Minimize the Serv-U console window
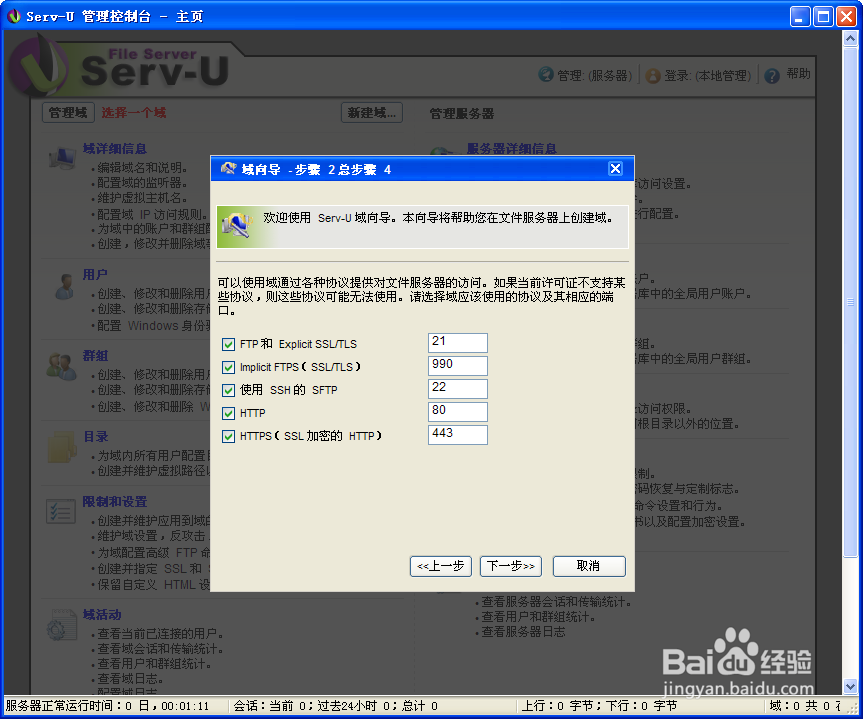Screen dimensions: 863x719 click(800, 17)
